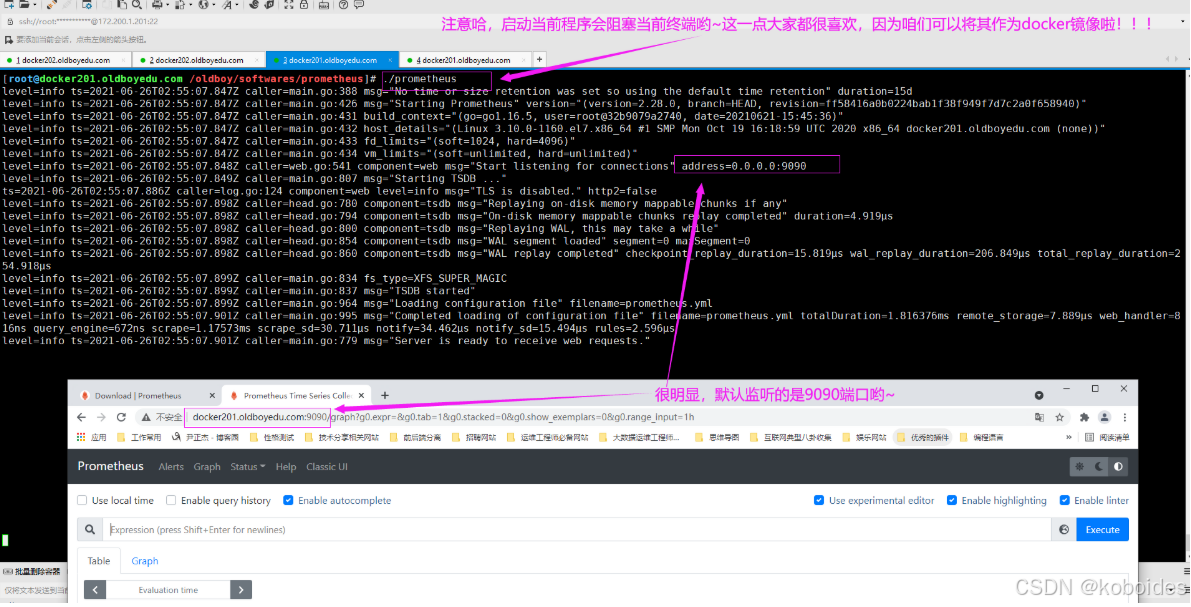Open the reading list icon
The image size is (1191, 607).
(1089, 438)
